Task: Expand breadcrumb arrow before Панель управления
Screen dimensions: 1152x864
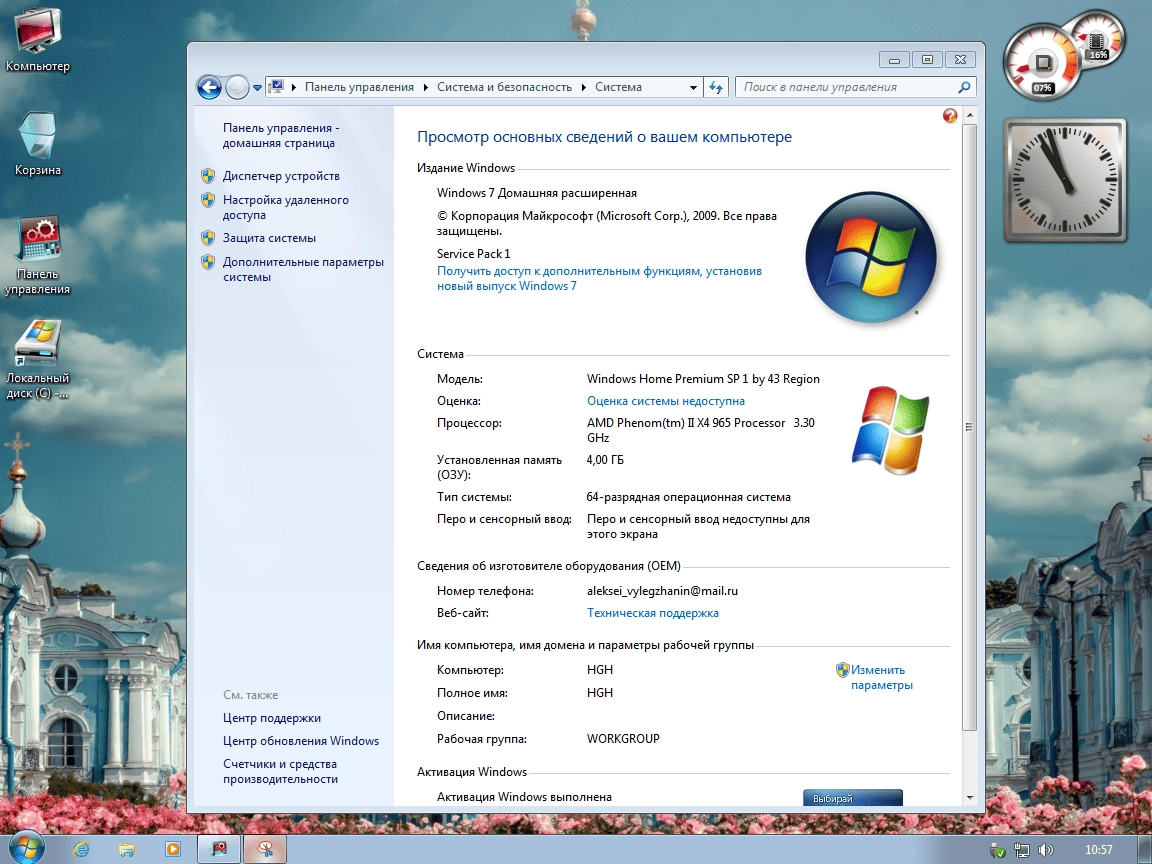Action: click(x=294, y=87)
